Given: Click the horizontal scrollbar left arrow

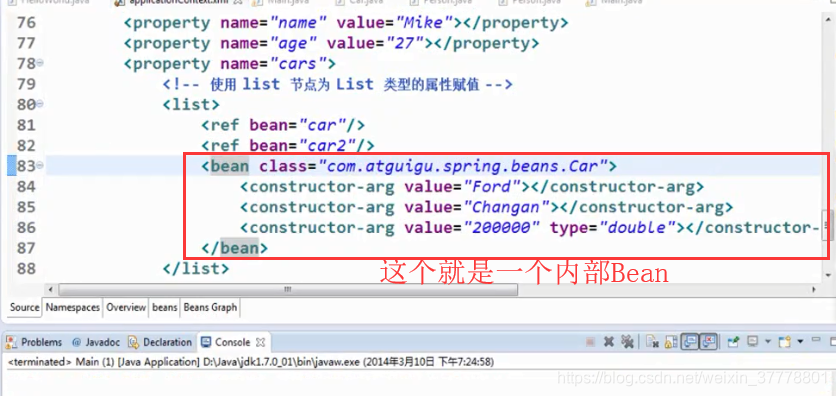Looking at the screenshot, I should 50,289.
